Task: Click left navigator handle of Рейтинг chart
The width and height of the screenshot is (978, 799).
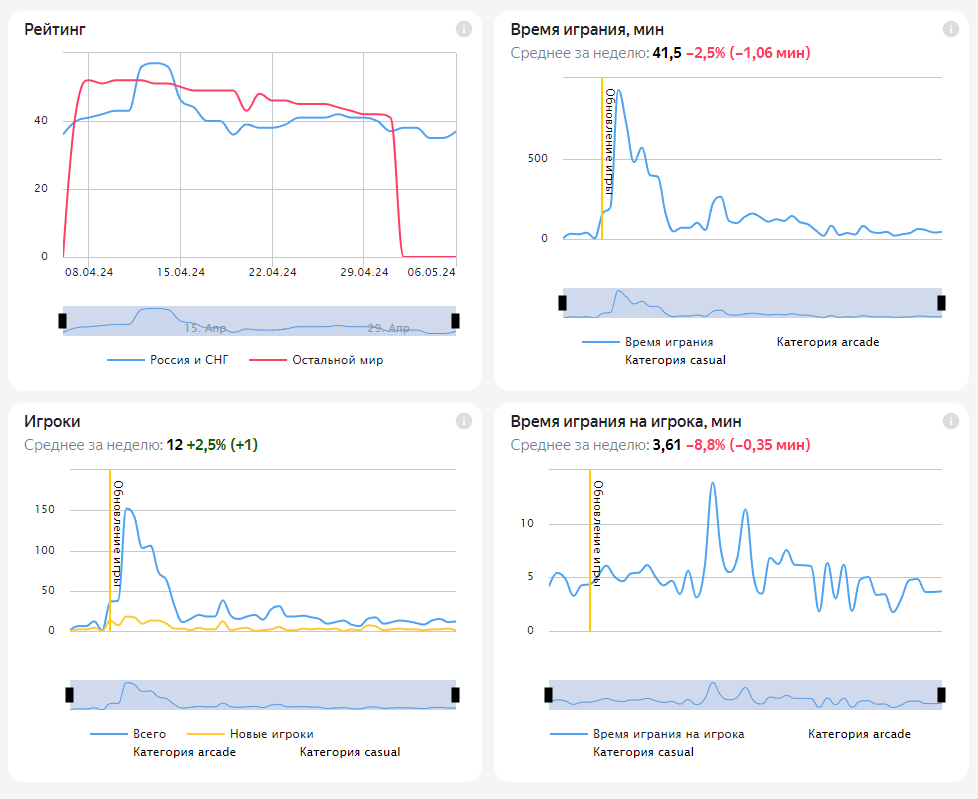Action: (x=63, y=320)
